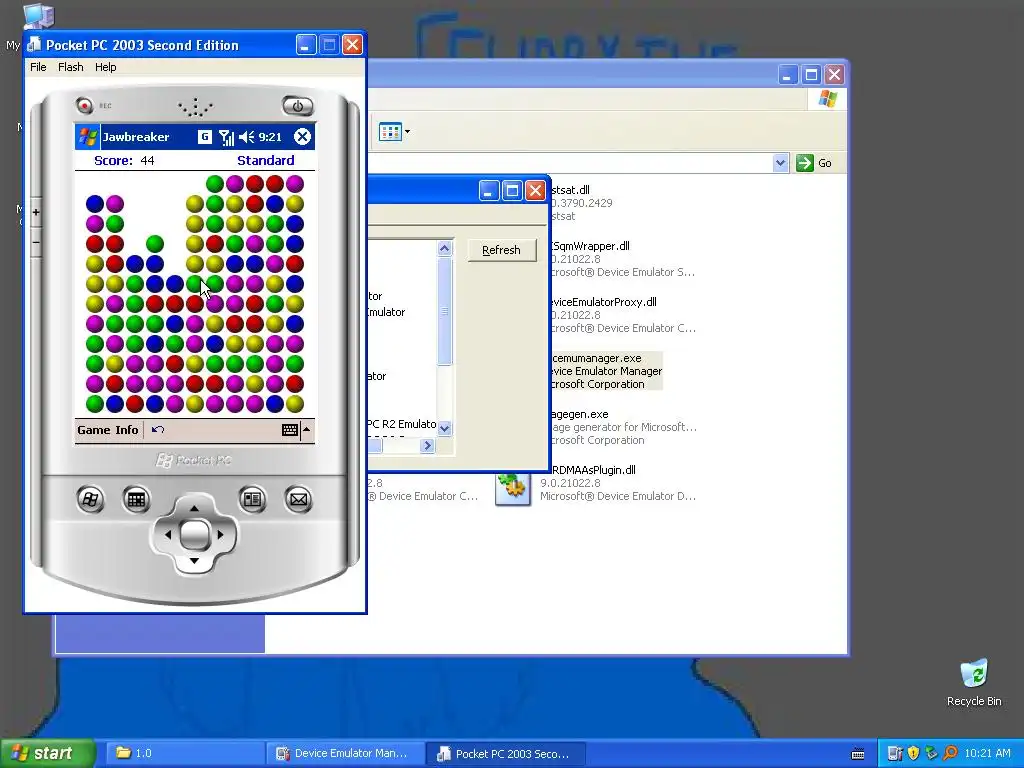Expand the Explorer address bar dropdown
This screenshot has width=1024, height=768.
pos(780,163)
